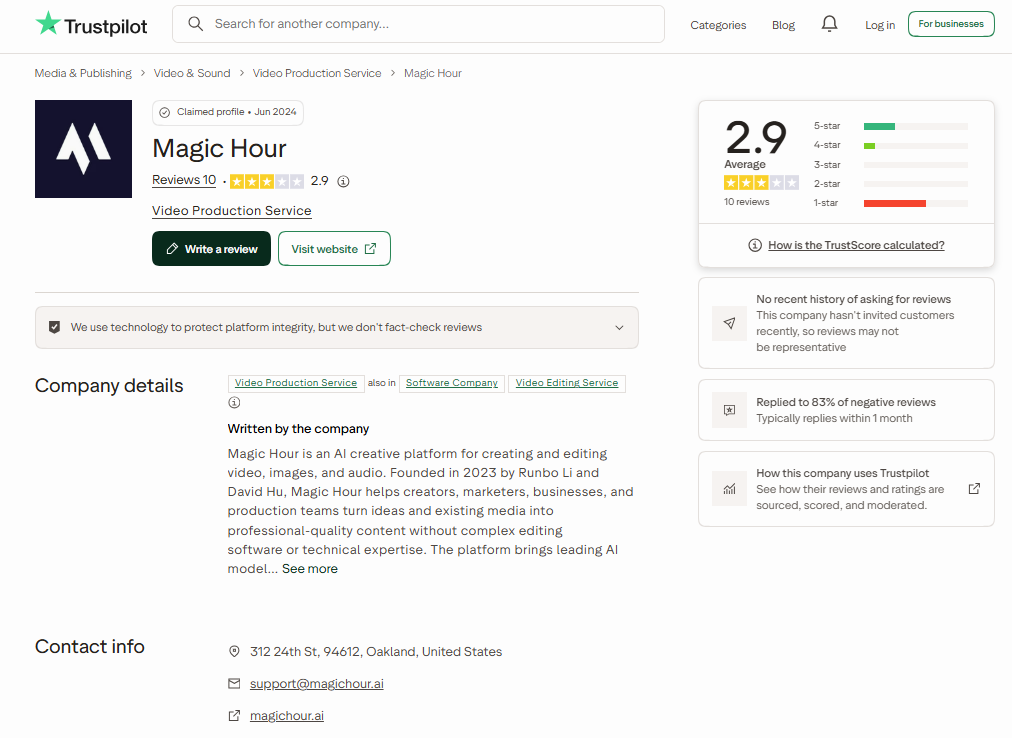The width and height of the screenshot is (1012, 738).
Task: Expand the description with See more
Action: (310, 569)
